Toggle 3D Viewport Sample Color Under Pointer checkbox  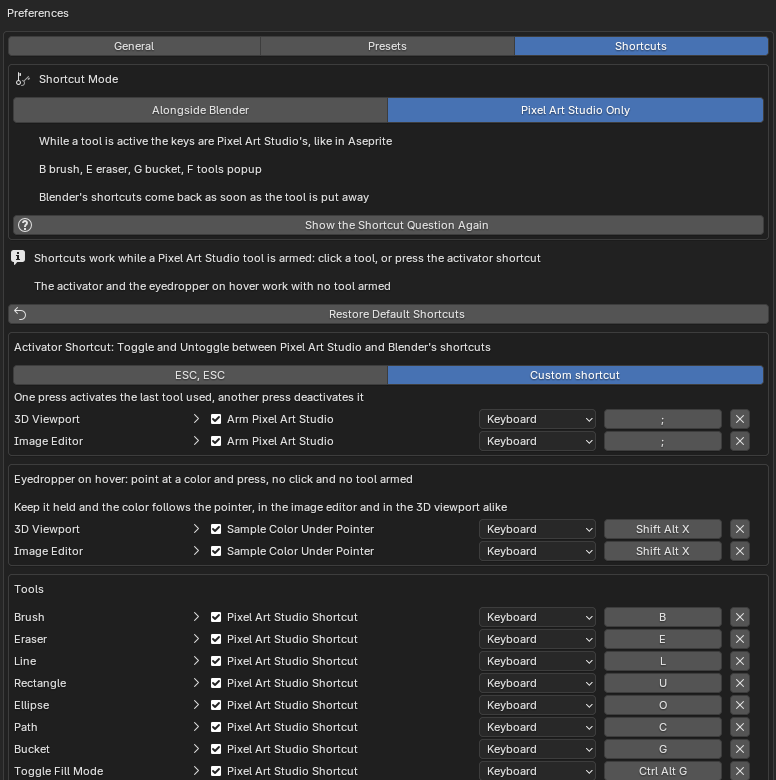pos(216,529)
